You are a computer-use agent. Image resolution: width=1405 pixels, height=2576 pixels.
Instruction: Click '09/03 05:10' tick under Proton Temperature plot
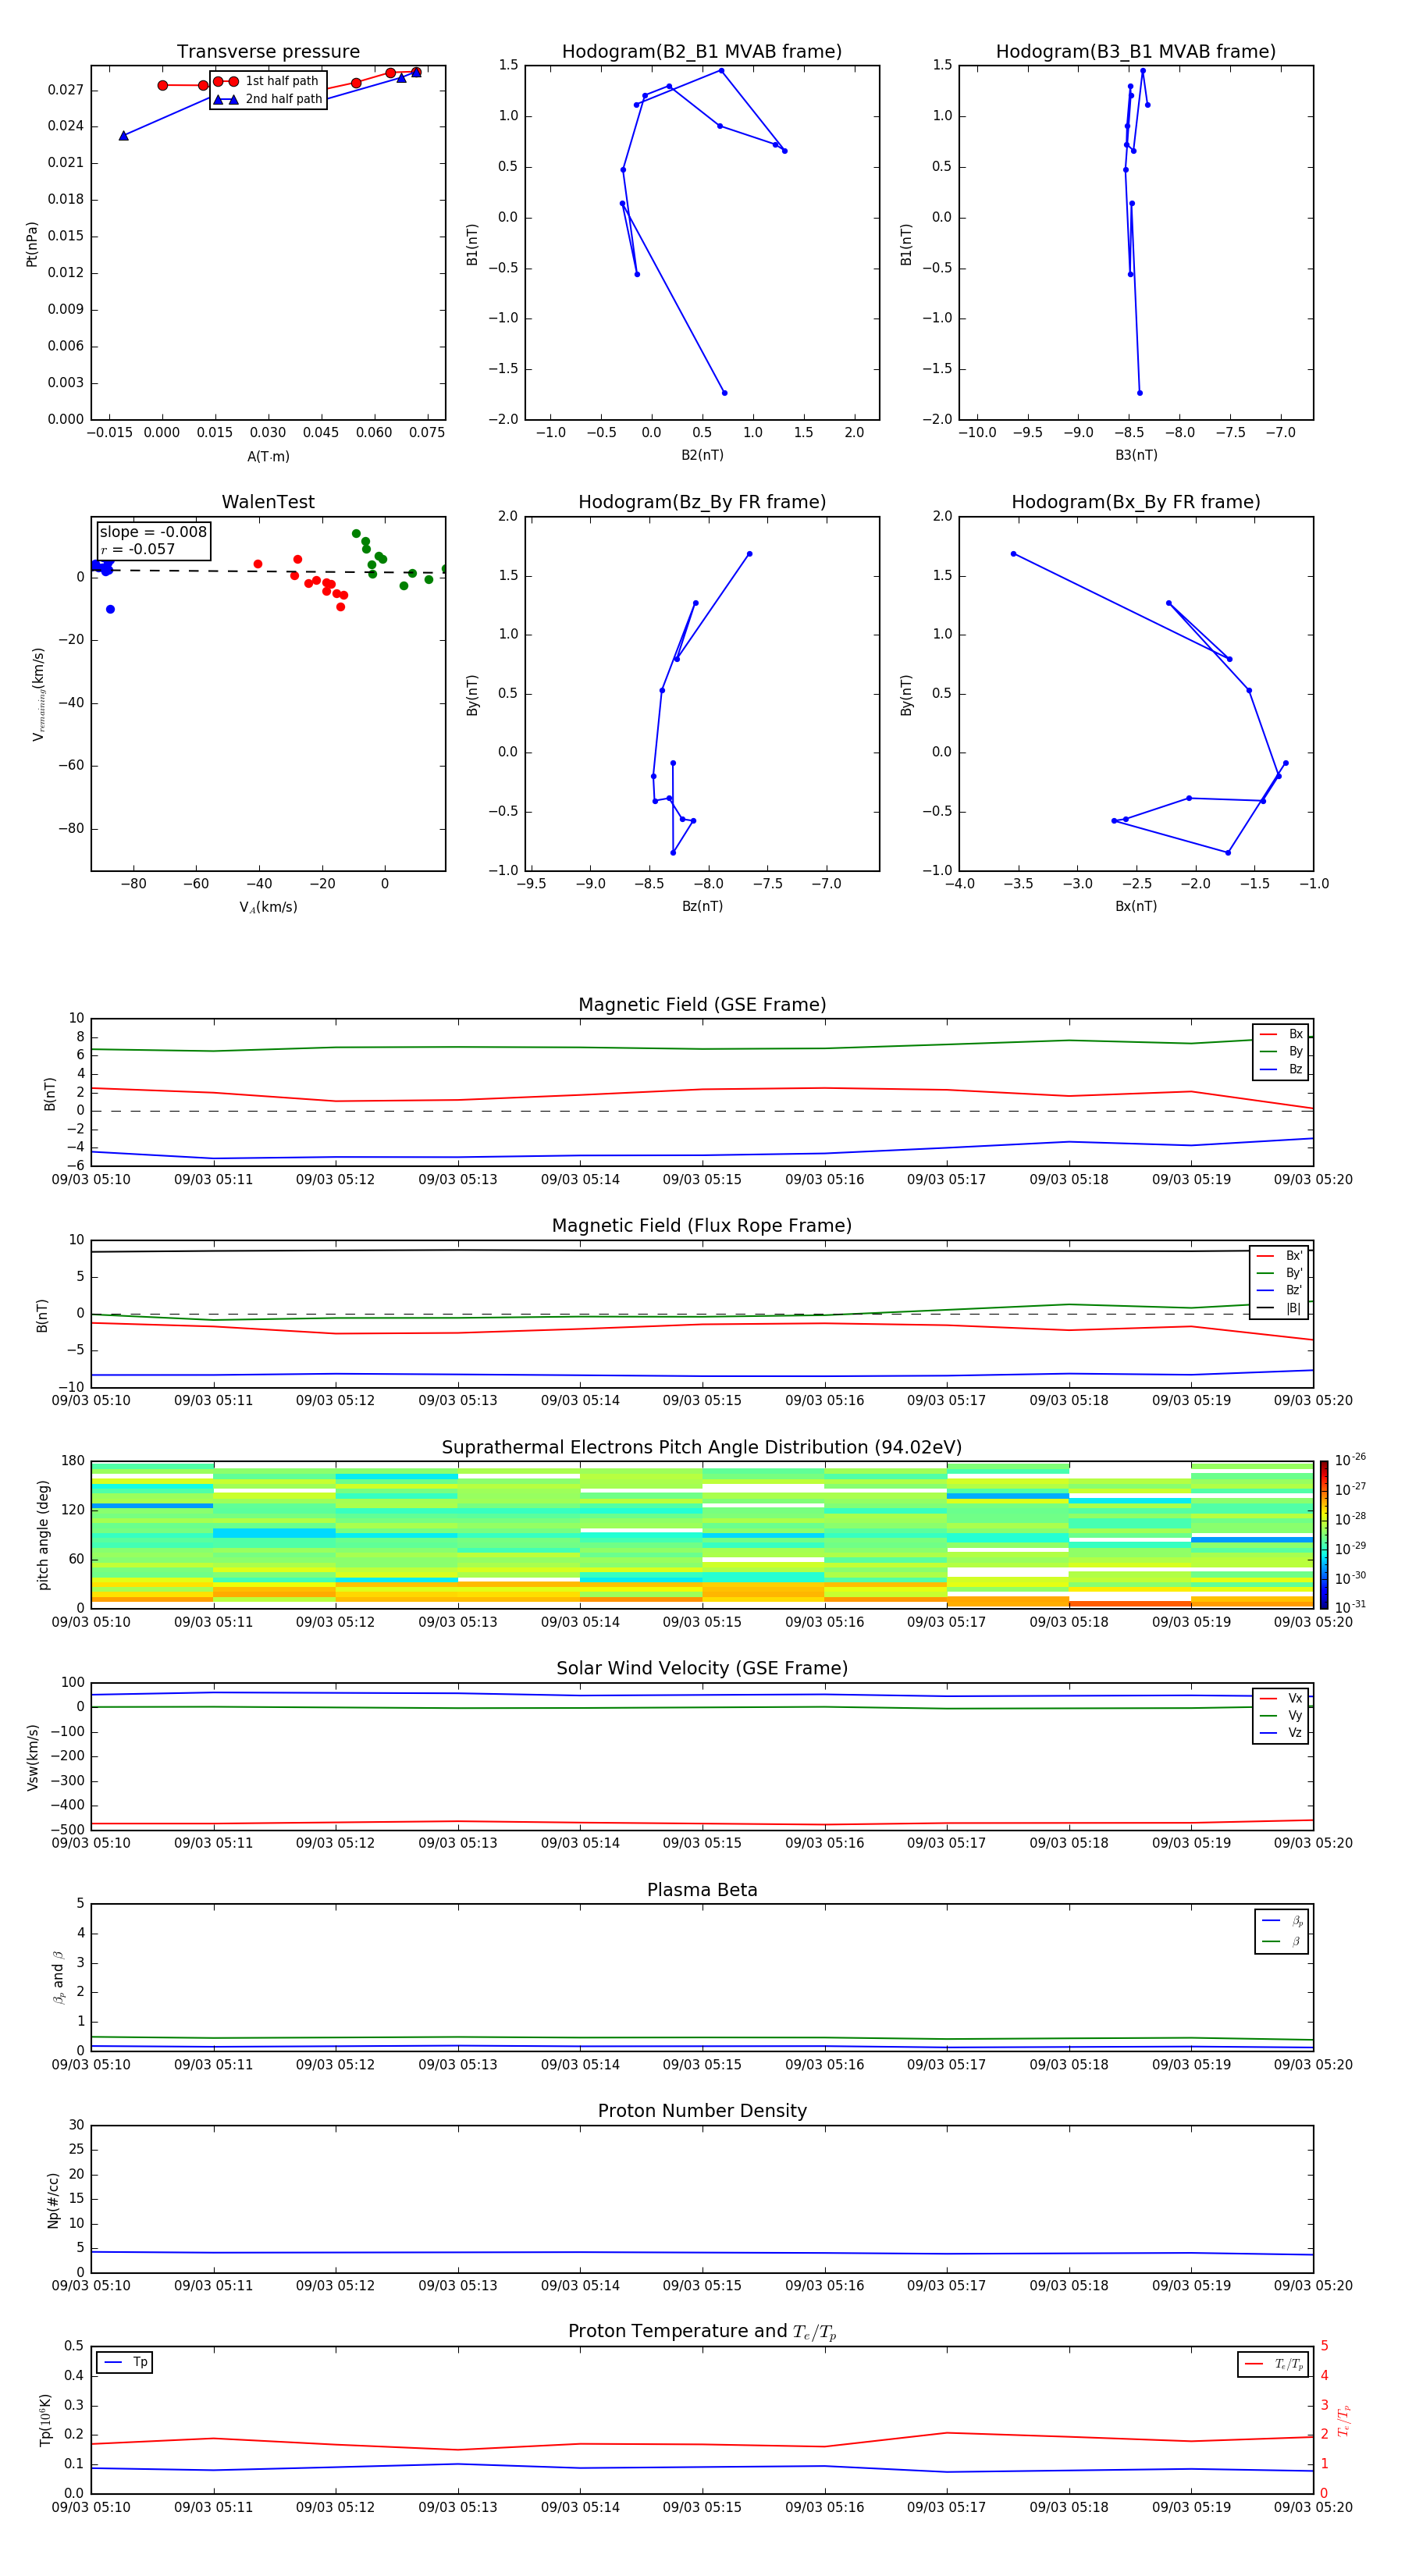click(91, 2507)
